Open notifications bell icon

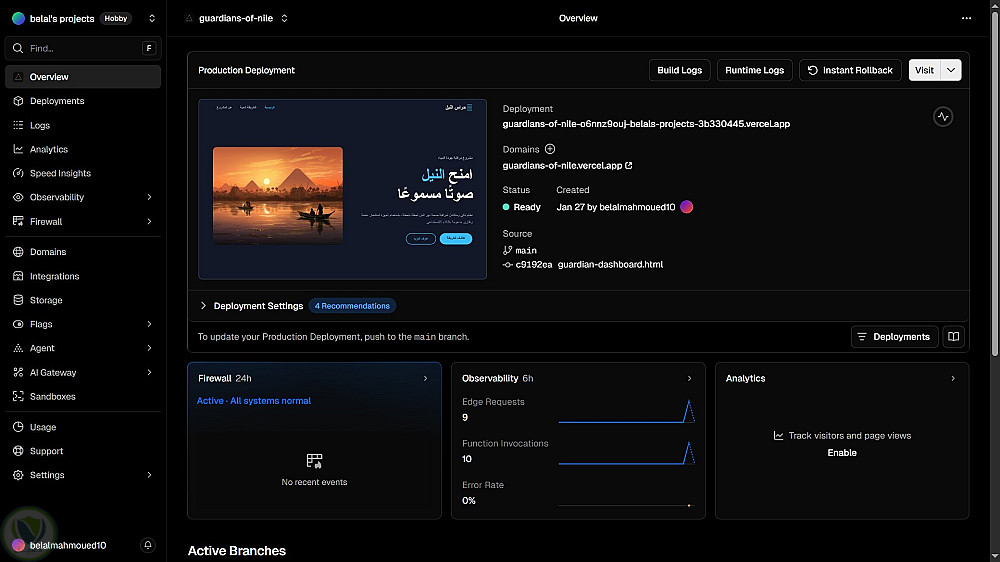[x=148, y=545]
